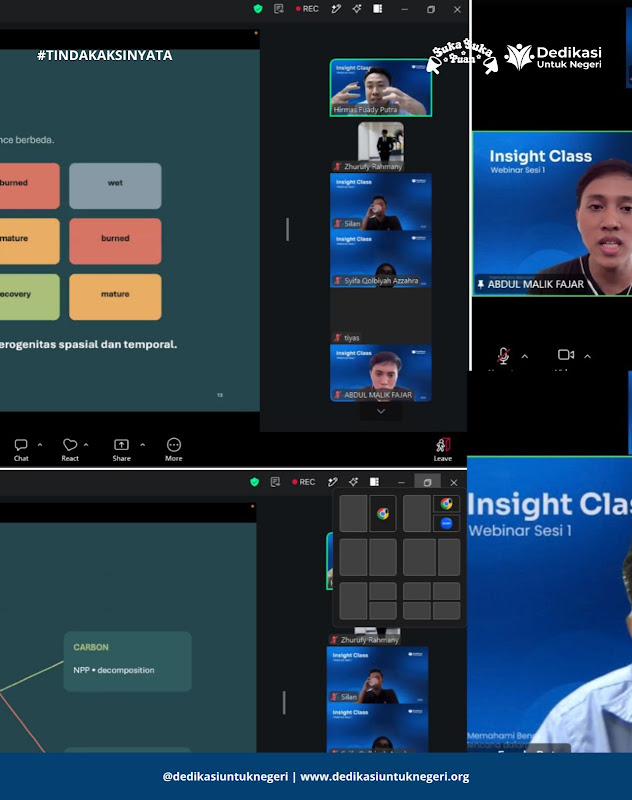The image size is (632, 800).
Task: Open Chat in the upper Zoom window
Action: 21,449
